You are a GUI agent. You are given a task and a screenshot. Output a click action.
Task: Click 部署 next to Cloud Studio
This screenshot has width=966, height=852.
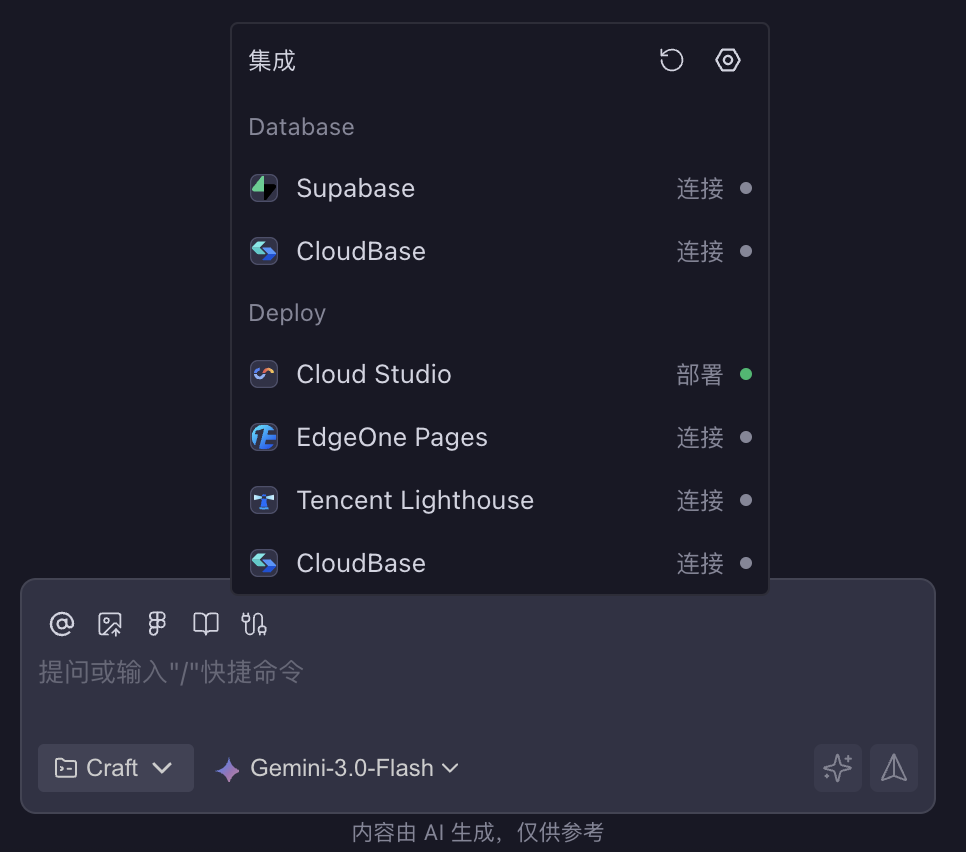(699, 374)
